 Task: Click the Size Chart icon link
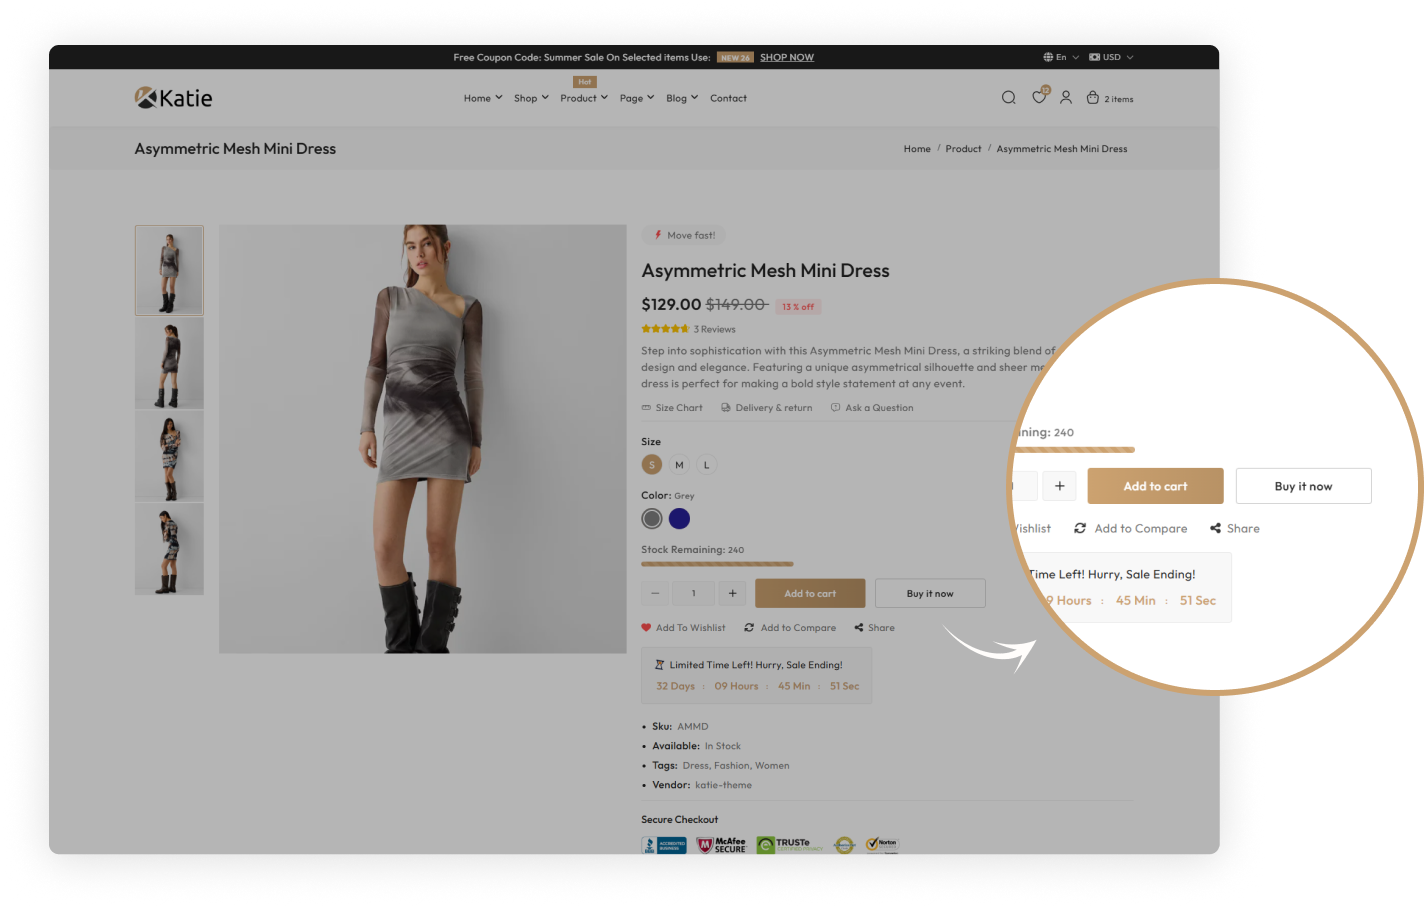click(x=672, y=408)
